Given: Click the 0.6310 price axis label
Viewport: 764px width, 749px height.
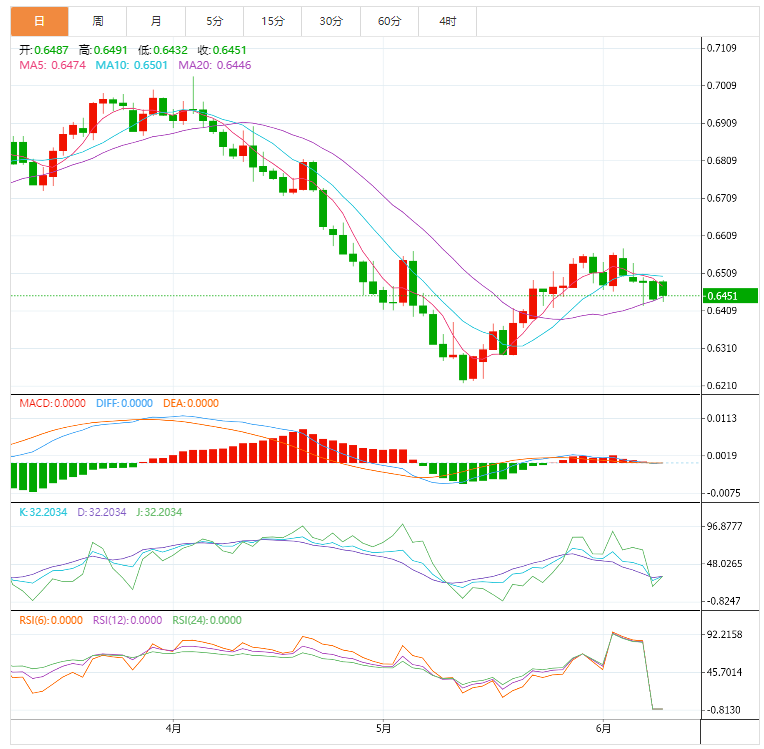Looking at the screenshot, I should tap(722, 348).
